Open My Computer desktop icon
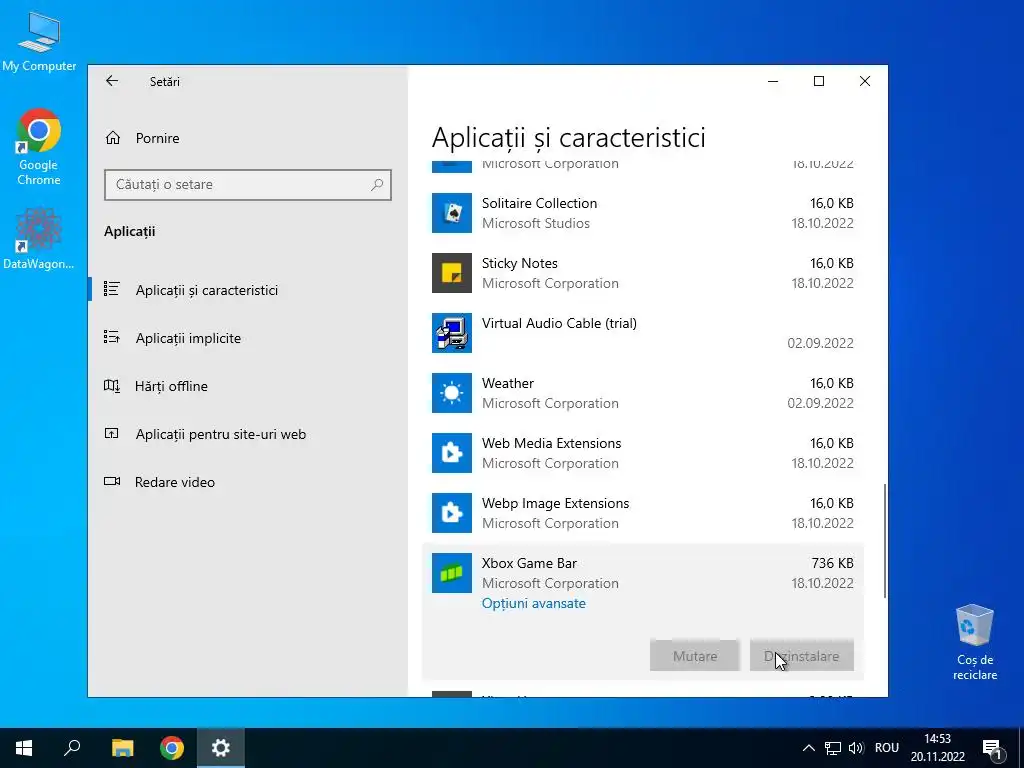1024x768 pixels. 39,40
